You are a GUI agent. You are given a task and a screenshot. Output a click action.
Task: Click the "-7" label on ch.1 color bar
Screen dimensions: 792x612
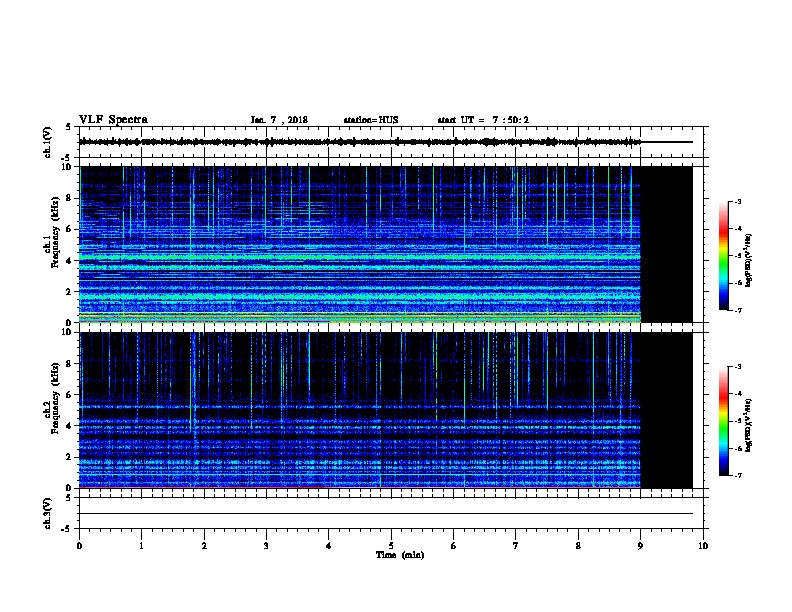[738, 310]
